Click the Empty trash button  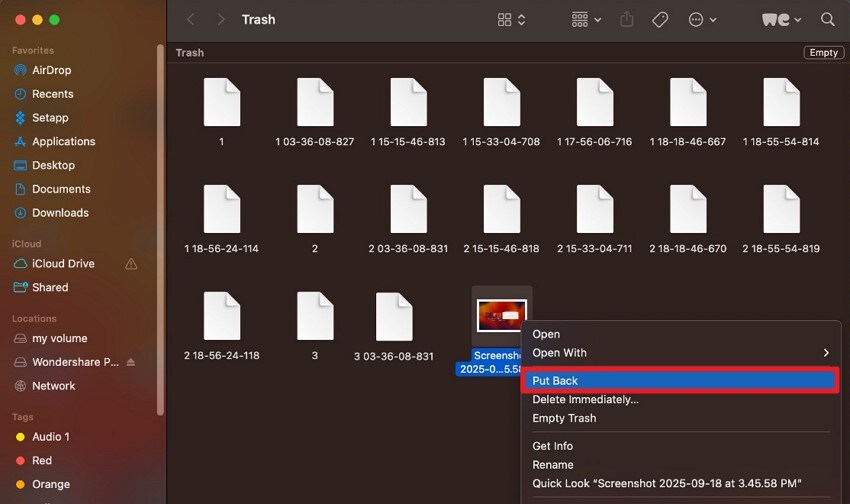click(x=823, y=53)
